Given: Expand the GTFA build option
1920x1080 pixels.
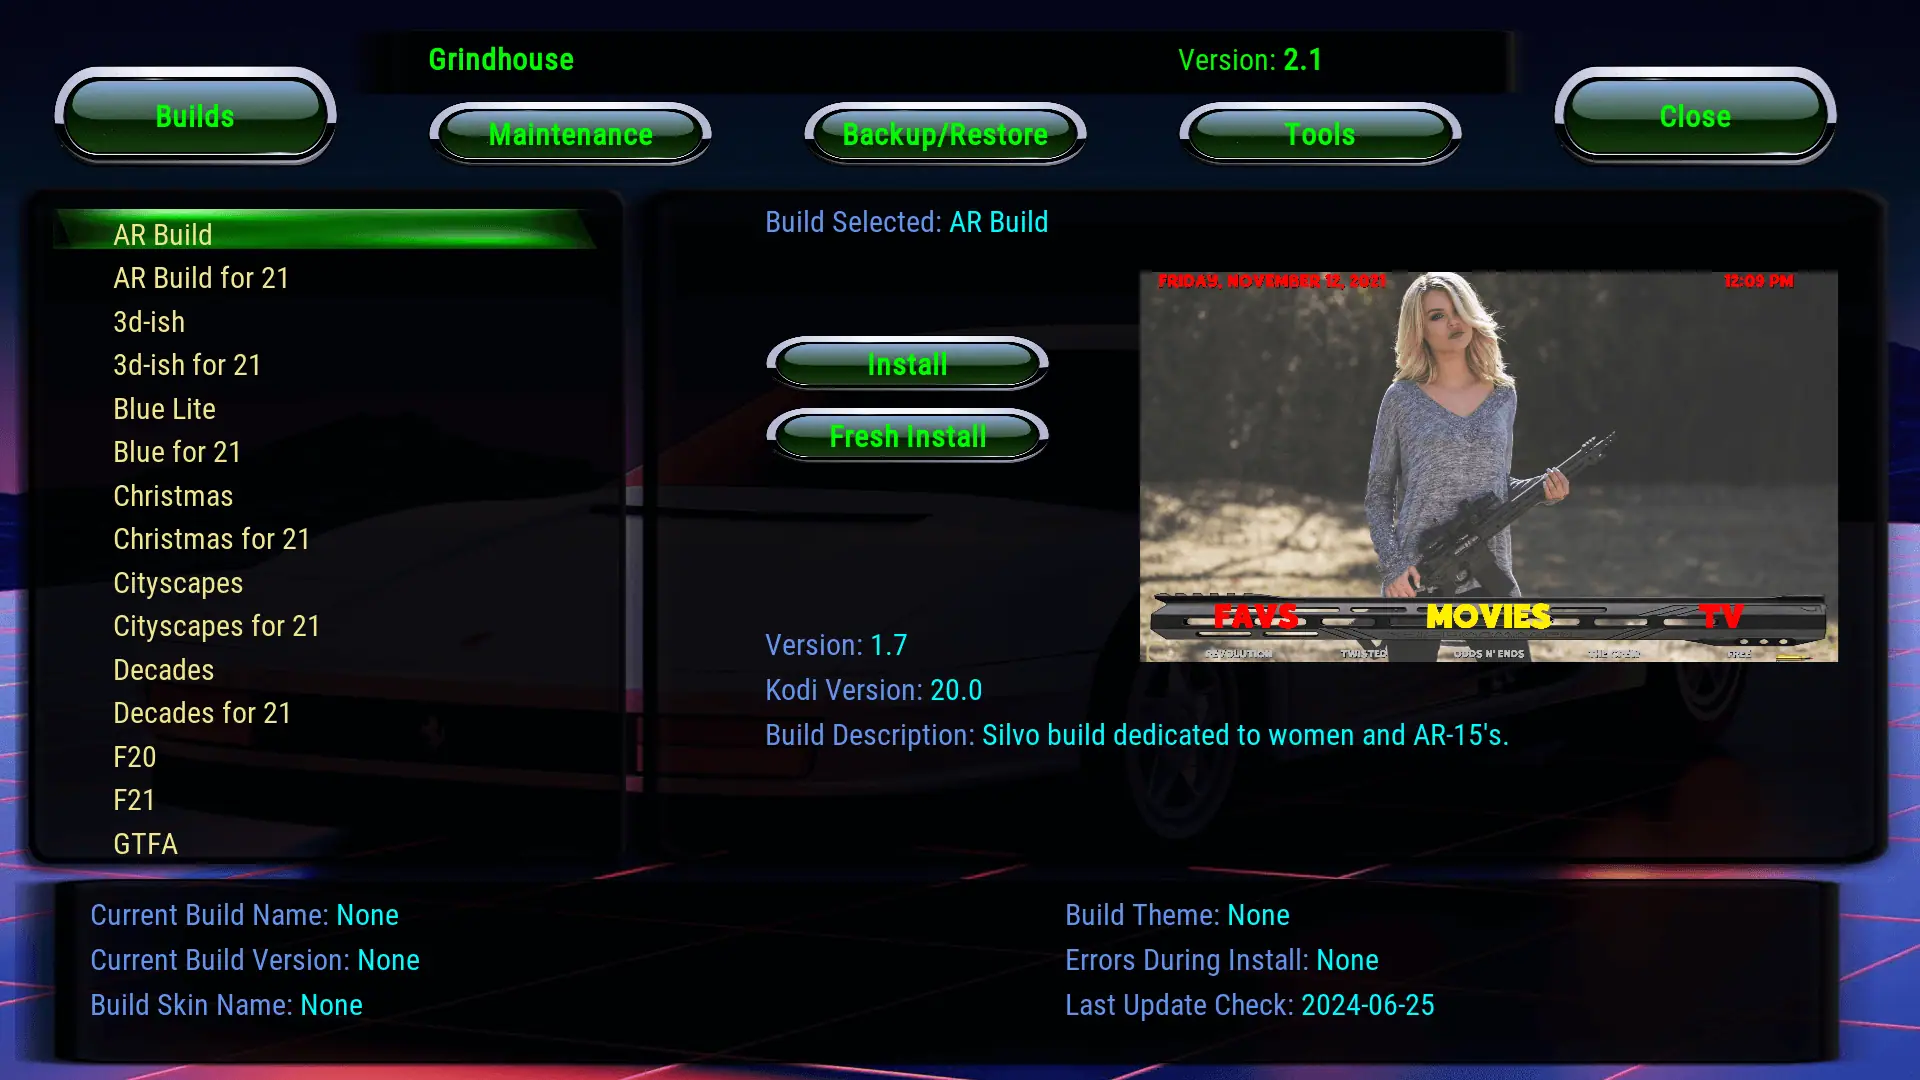Looking at the screenshot, I should click(145, 843).
